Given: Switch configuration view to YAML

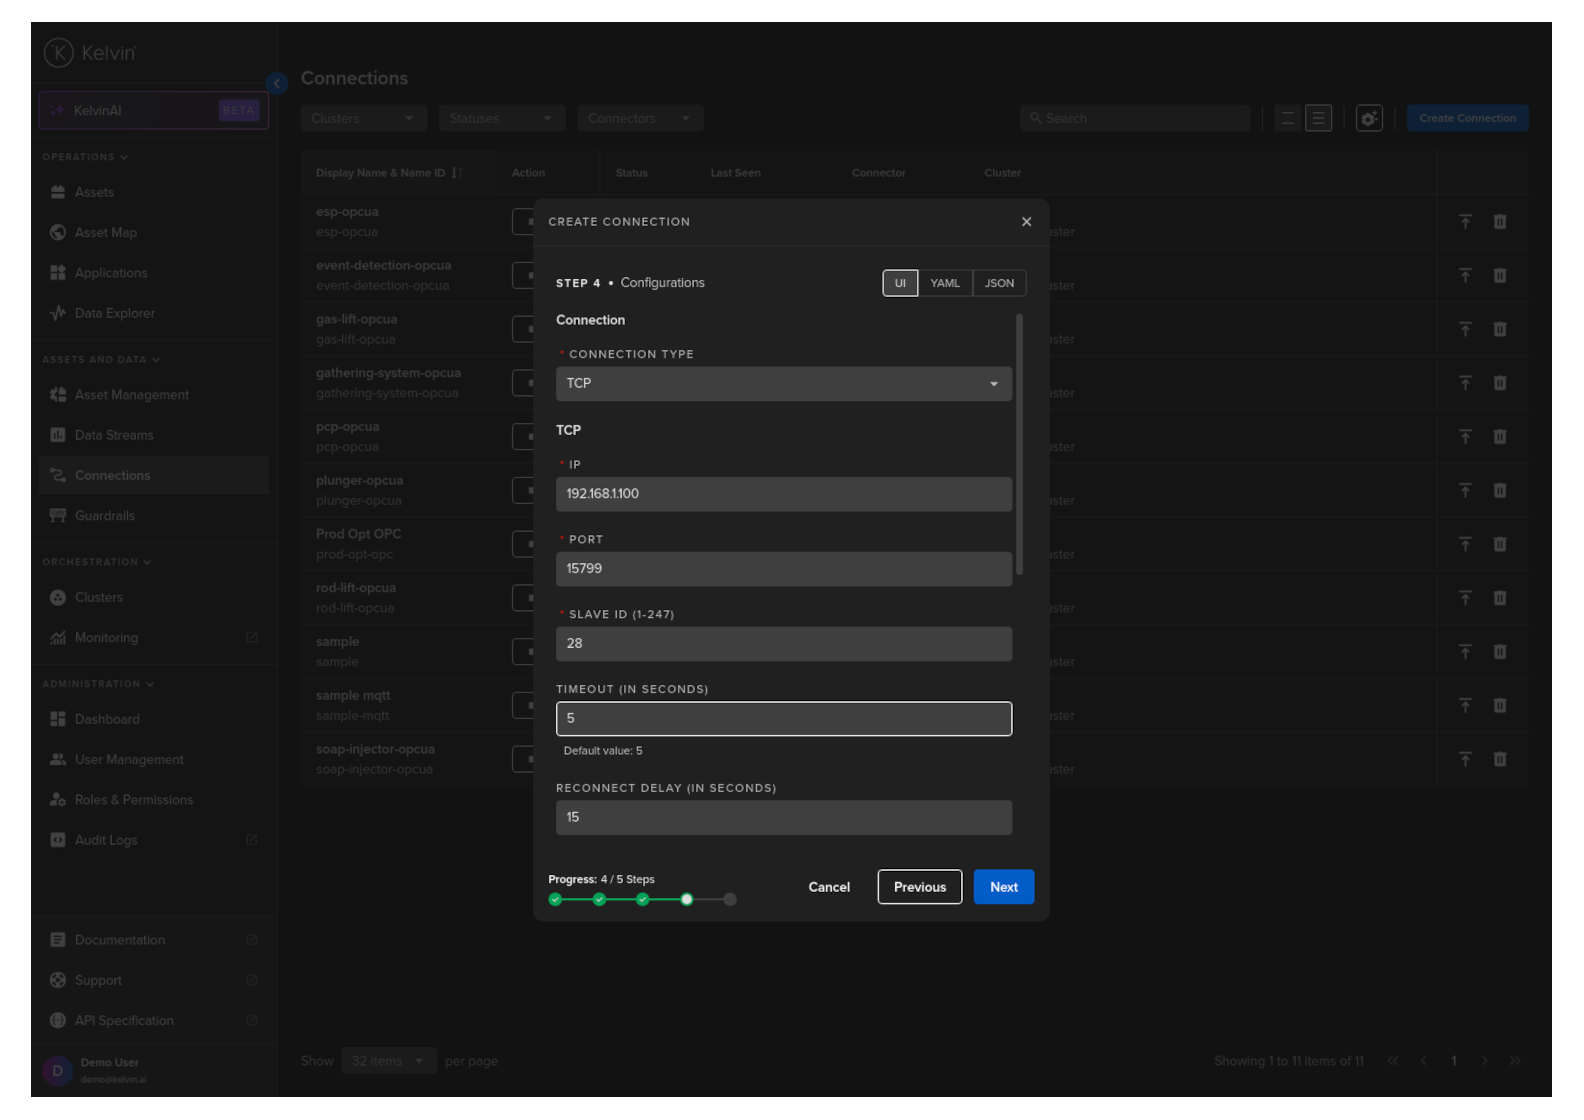Looking at the screenshot, I should pos(944,283).
